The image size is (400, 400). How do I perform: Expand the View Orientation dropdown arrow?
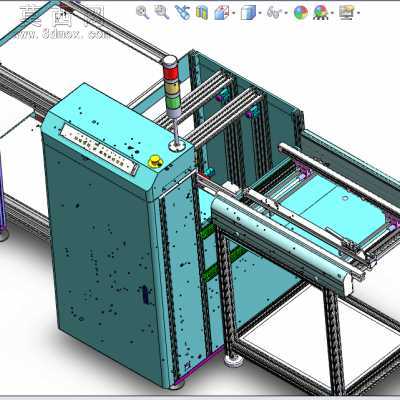tap(233, 13)
